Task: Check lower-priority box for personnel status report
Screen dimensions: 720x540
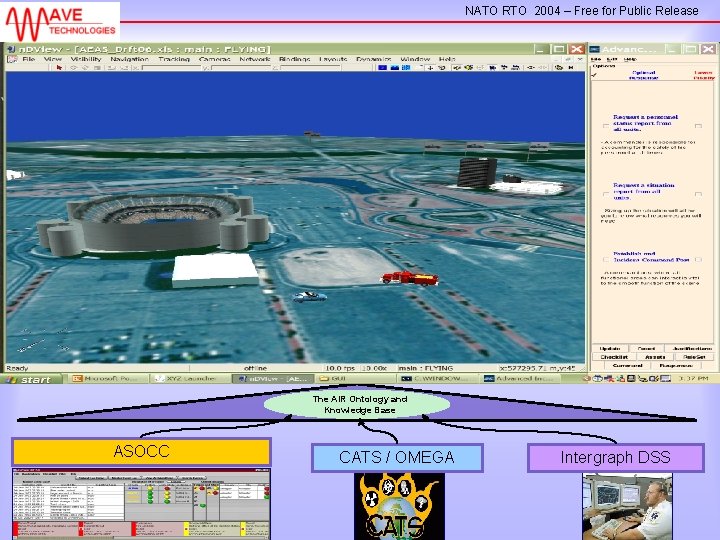Action: point(698,125)
